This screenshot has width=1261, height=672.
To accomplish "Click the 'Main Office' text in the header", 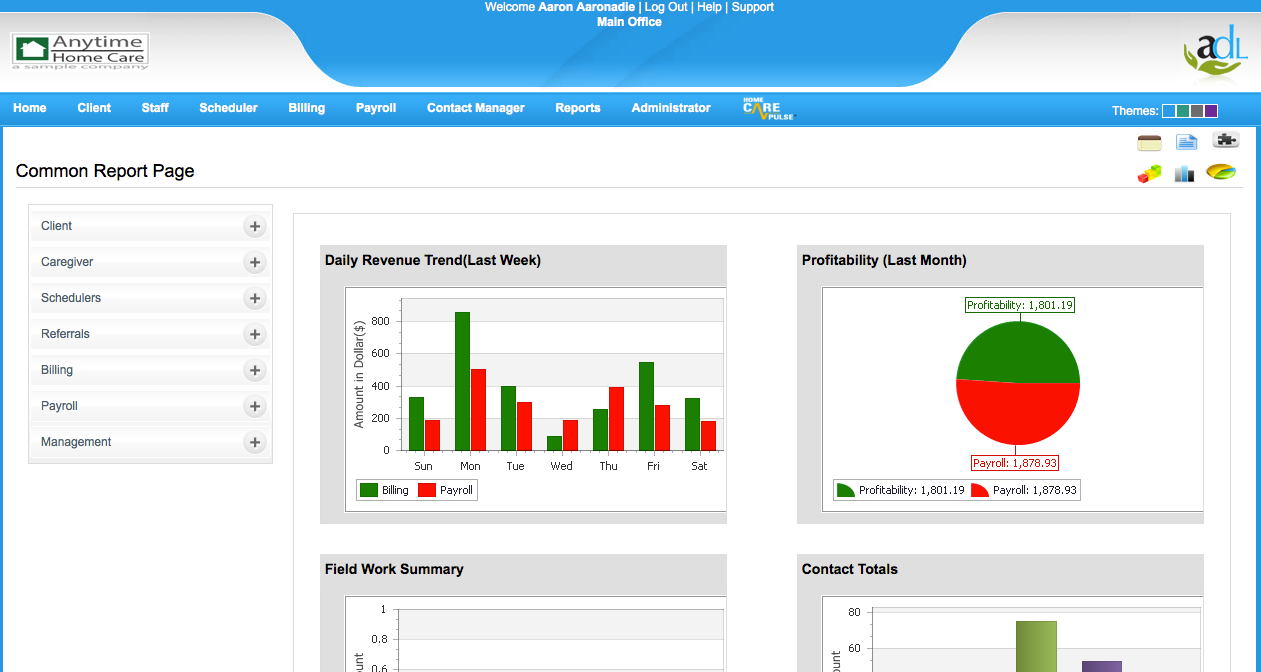I will 629,22.
